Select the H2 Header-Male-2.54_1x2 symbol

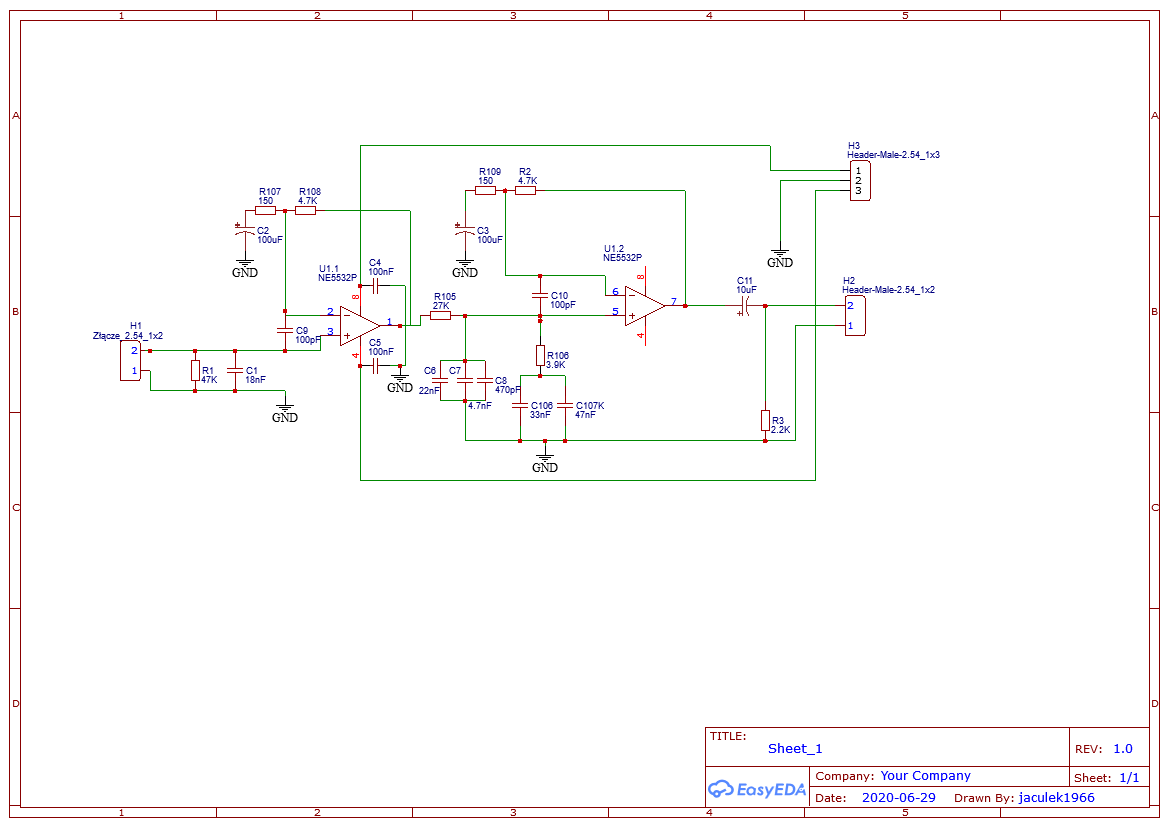855,316
